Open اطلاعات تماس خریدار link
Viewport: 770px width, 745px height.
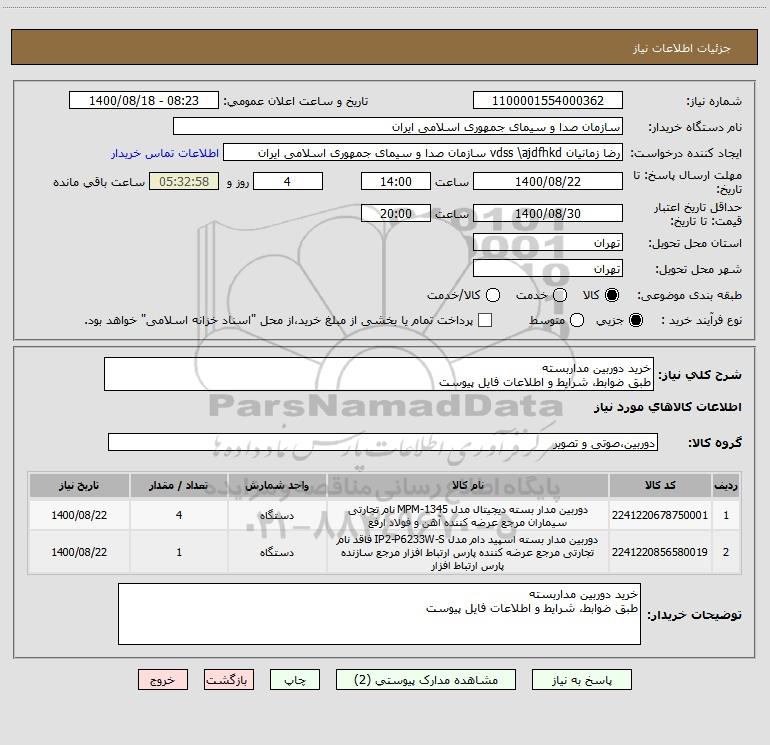165,153
